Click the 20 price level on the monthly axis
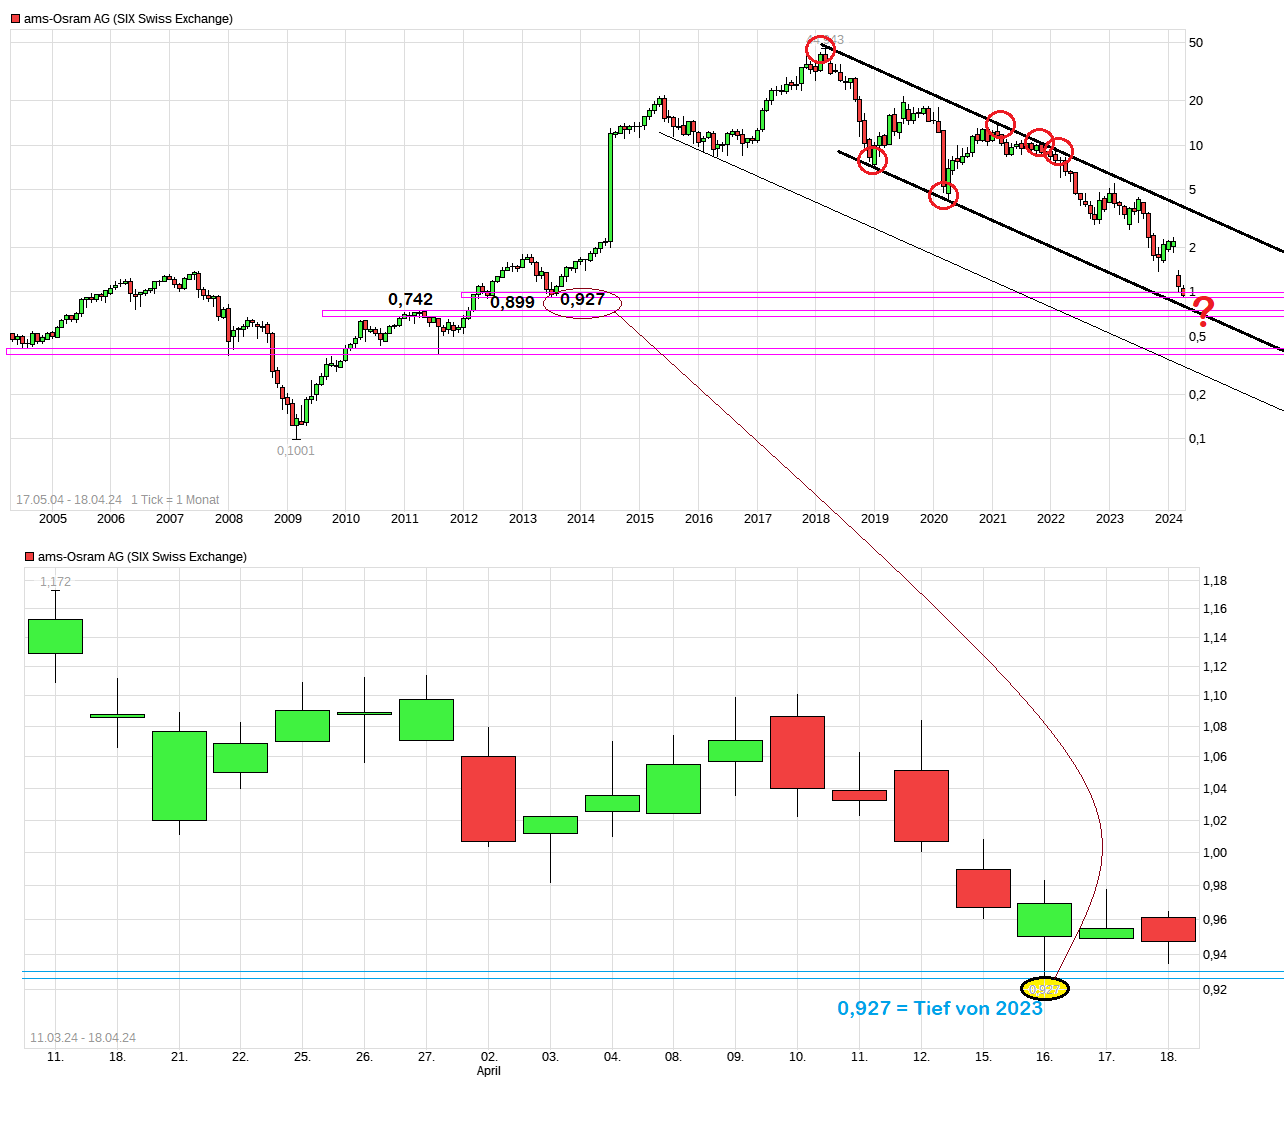The image size is (1284, 1122). point(1196,101)
